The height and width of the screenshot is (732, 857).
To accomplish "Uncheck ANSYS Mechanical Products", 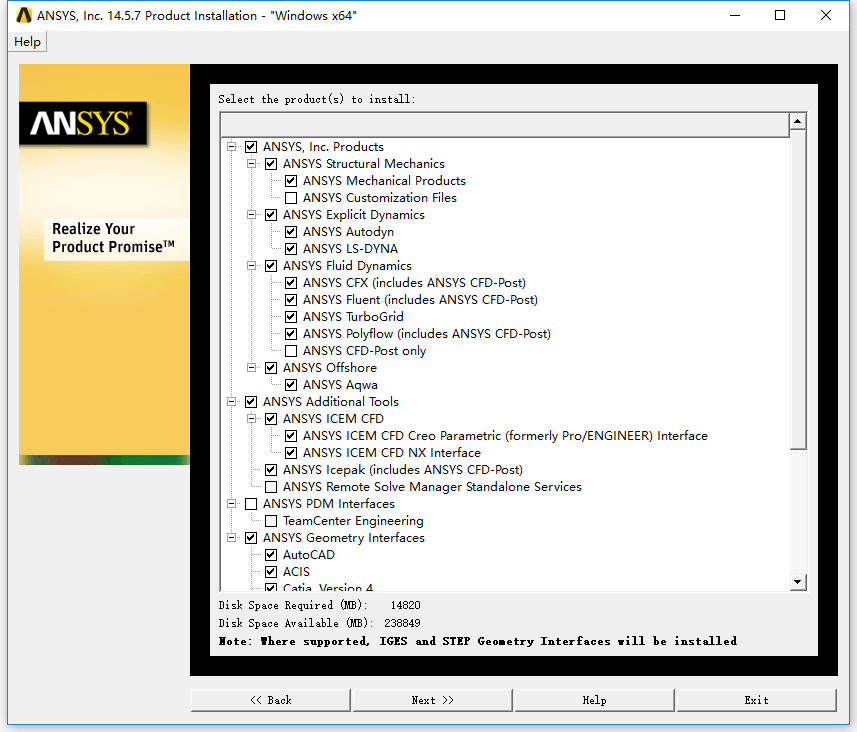I will [x=291, y=180].
